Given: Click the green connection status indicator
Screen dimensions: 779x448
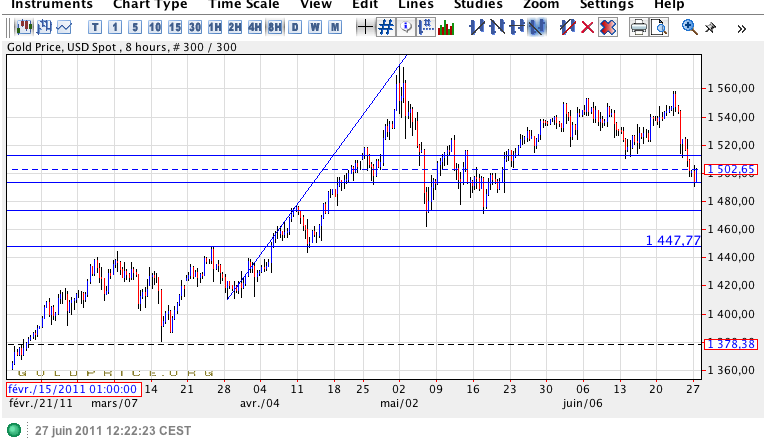Looking at the screenshot, I should click(x=14, y=430).
